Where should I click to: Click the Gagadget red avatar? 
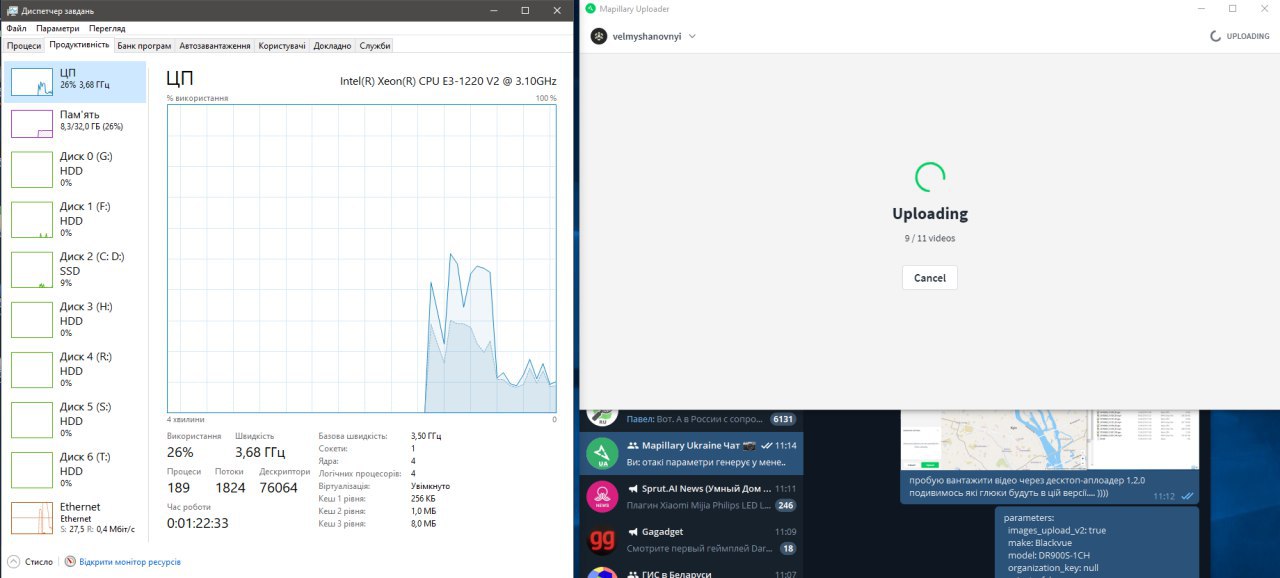602,540
